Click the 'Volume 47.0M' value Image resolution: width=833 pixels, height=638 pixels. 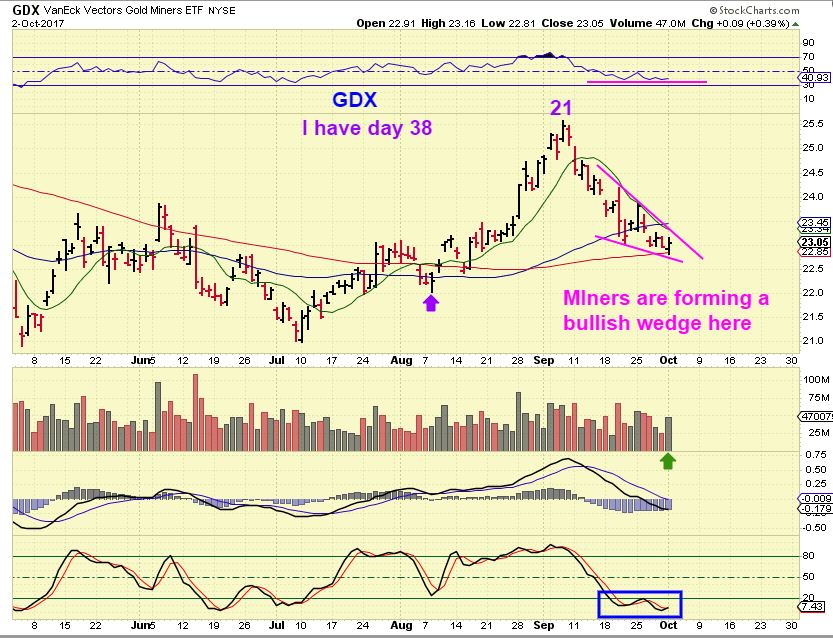pos(648,23)
